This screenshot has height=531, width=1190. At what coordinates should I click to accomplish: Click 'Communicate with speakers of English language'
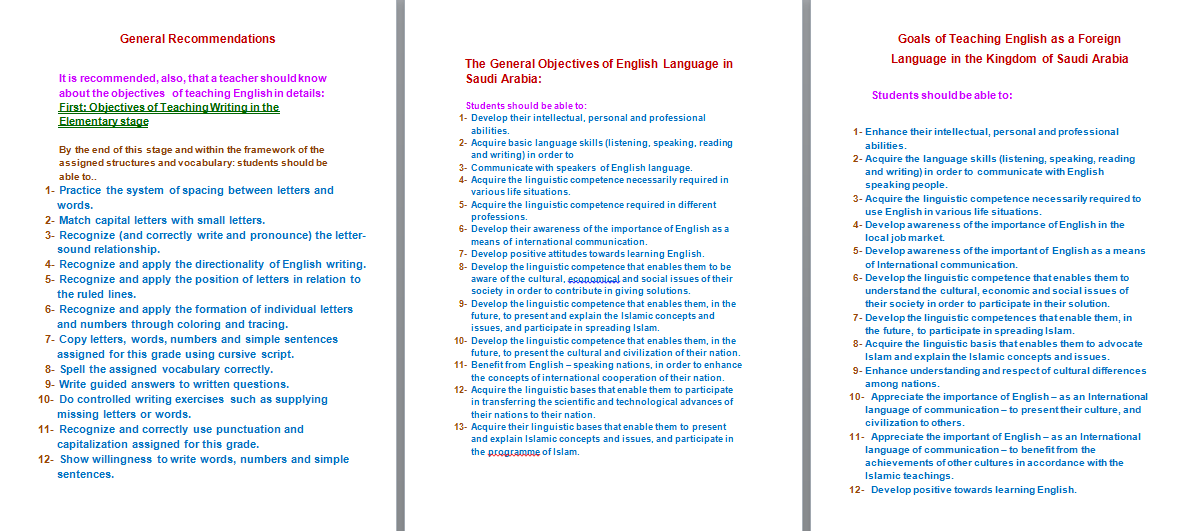point(581,167)
